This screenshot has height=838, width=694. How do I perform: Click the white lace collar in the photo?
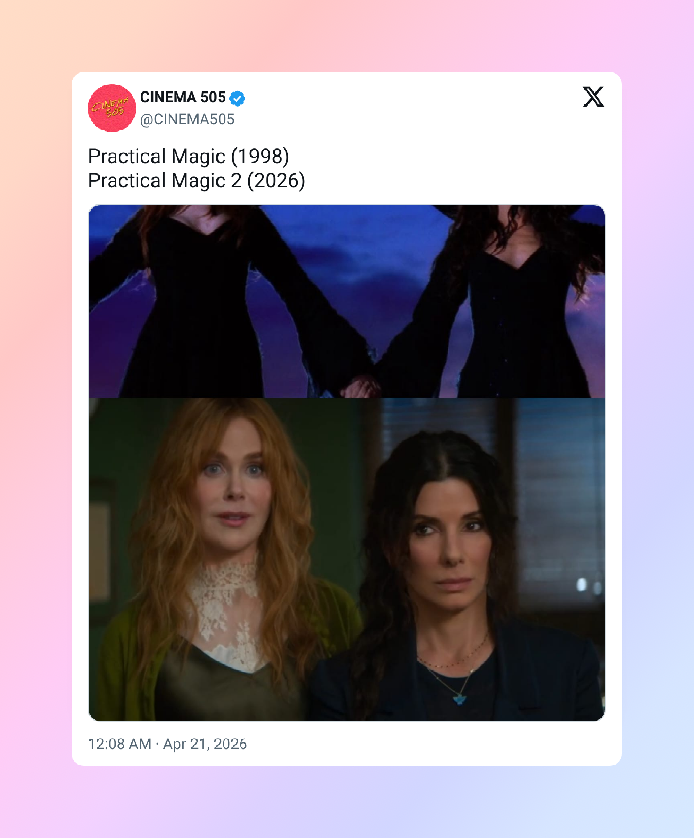pos(225,607)
